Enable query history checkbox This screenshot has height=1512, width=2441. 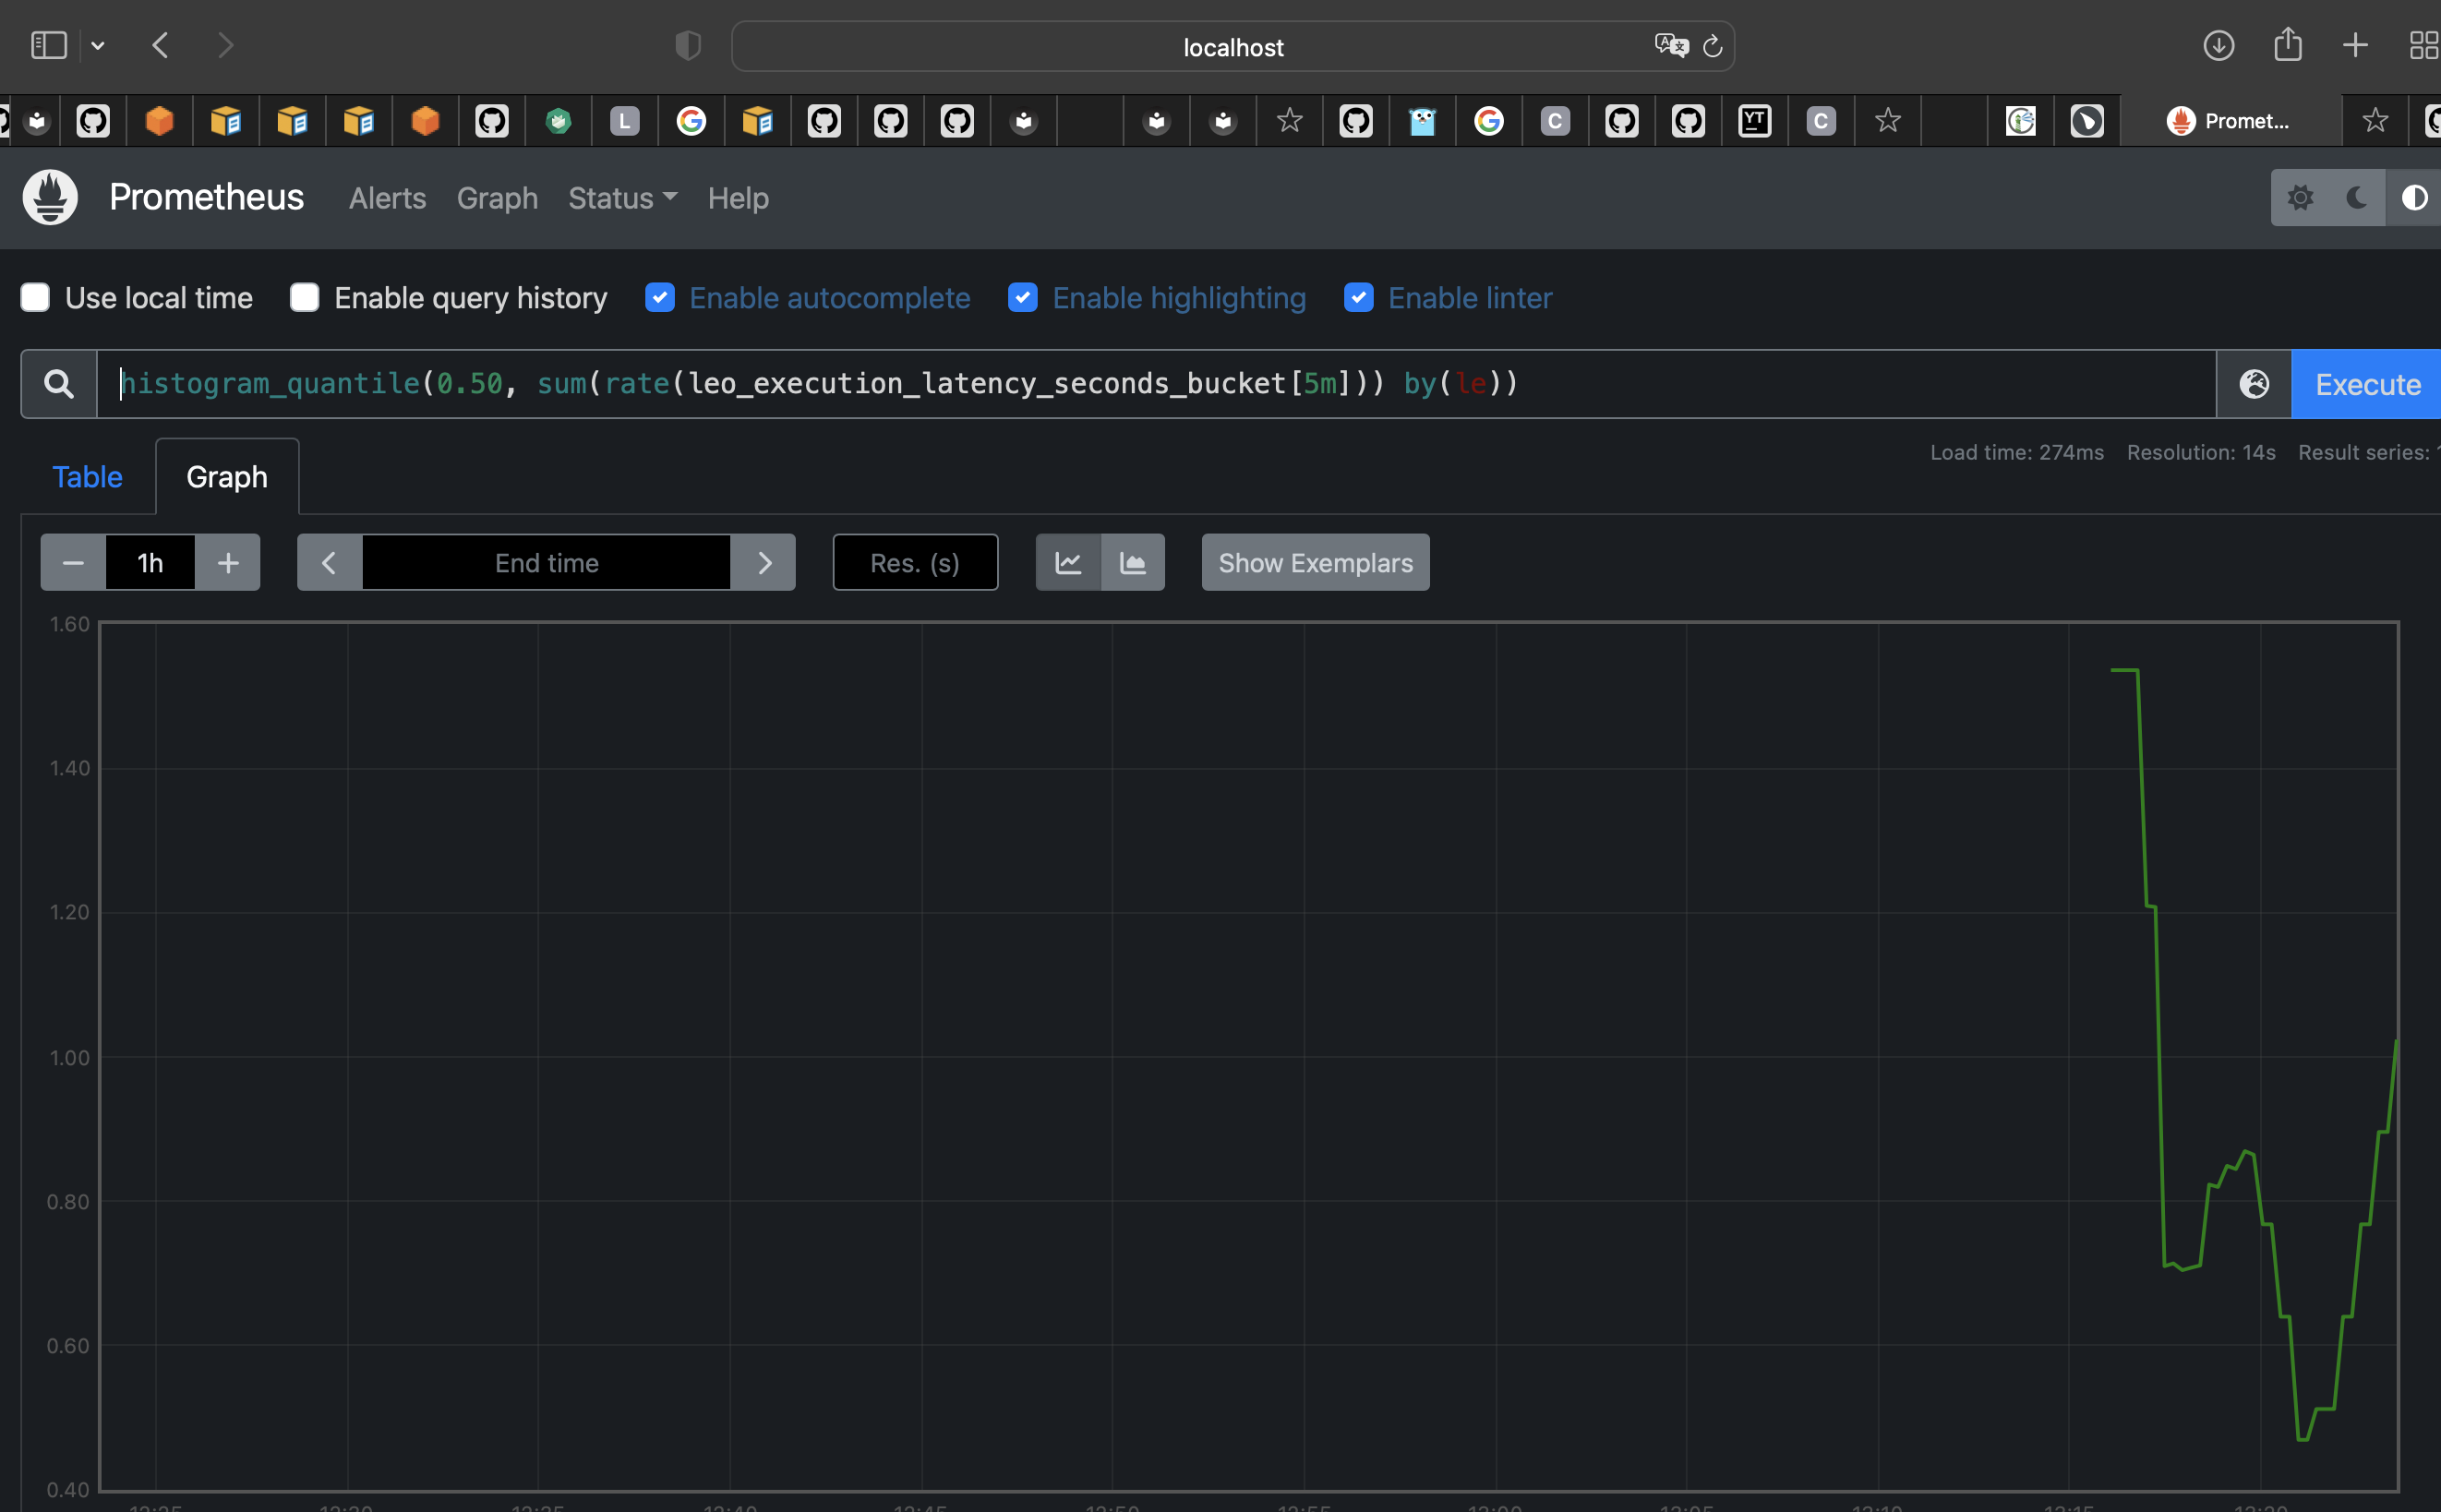[304, 298]
